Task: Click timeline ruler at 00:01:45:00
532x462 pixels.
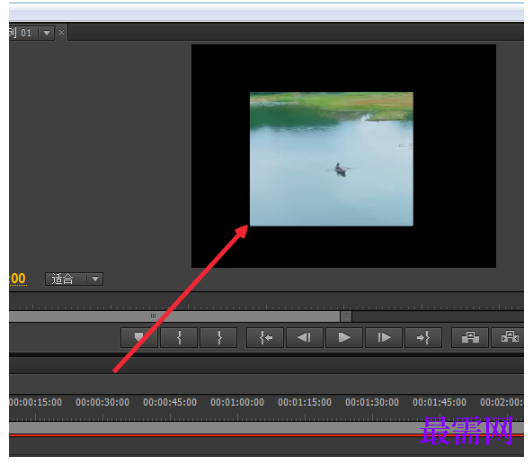Action: [x=439, y=402]
